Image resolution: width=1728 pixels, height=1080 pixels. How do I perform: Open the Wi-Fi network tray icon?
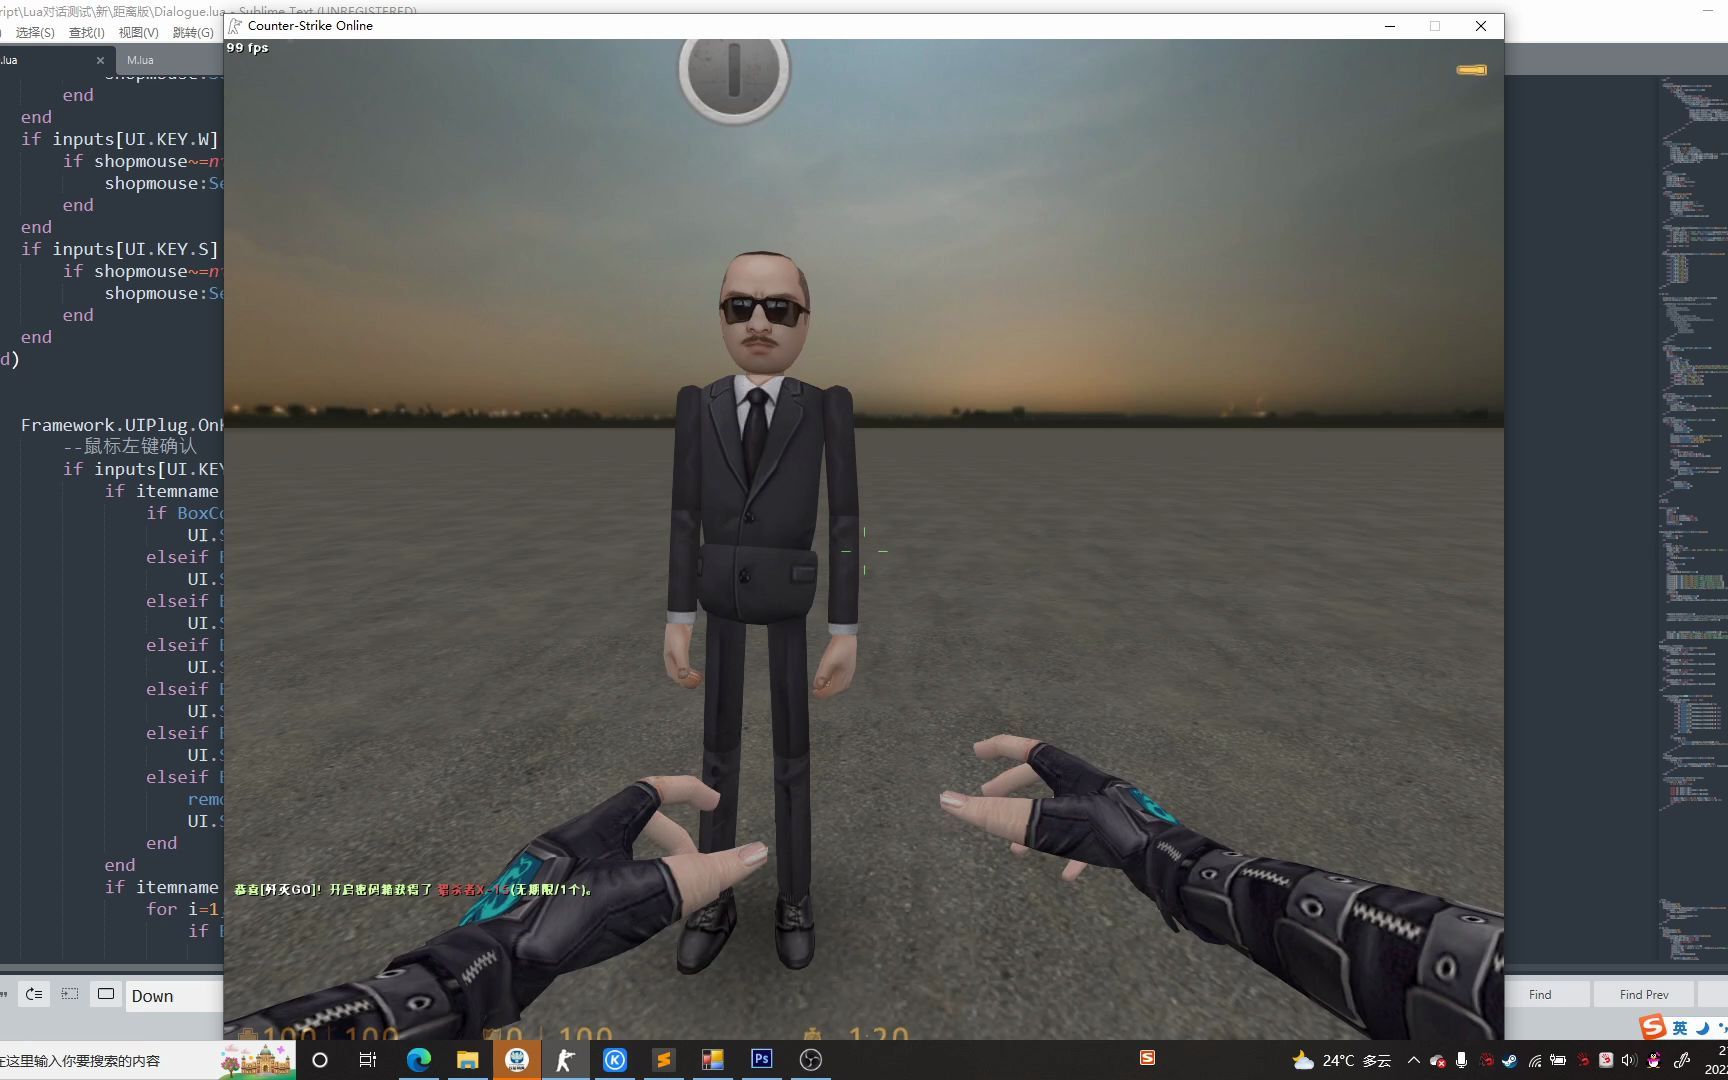(x=1534, y=1061)
